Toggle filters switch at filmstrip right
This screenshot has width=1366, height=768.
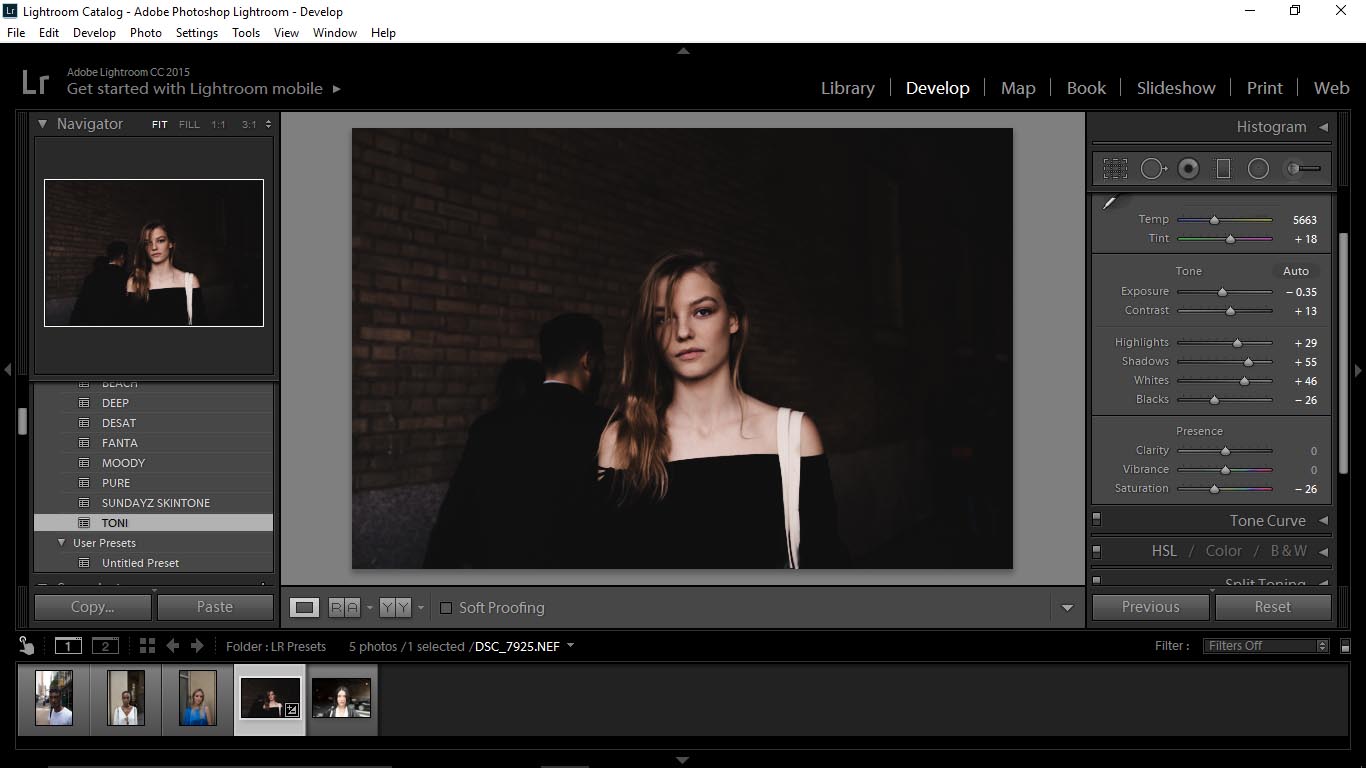(1345, 646)
